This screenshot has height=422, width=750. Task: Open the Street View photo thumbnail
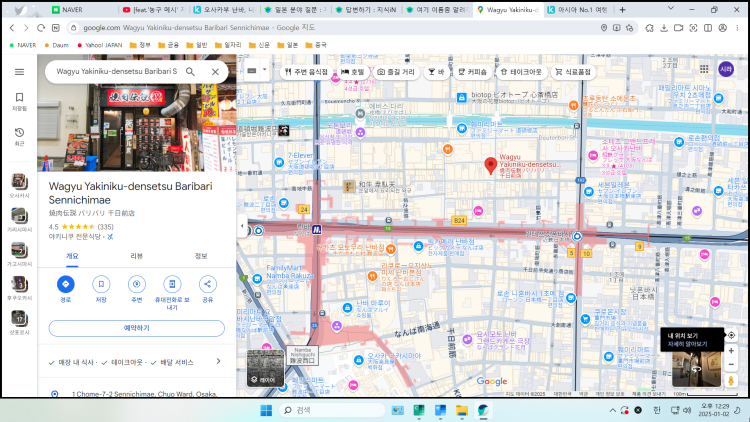pos(696,369)
